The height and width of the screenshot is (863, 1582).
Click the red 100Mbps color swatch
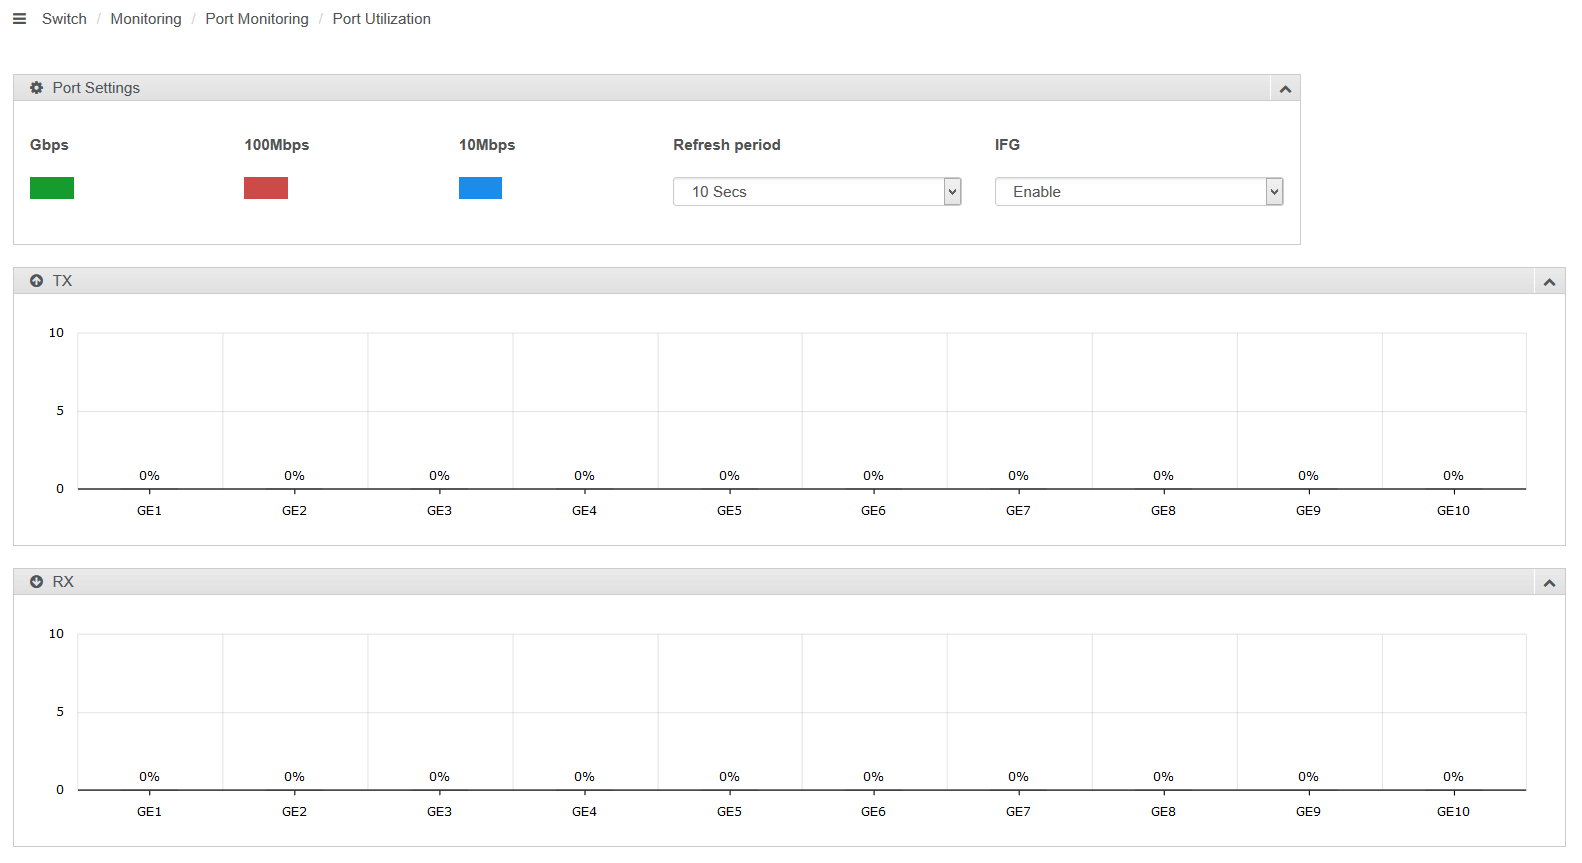[x=266, y=188]
